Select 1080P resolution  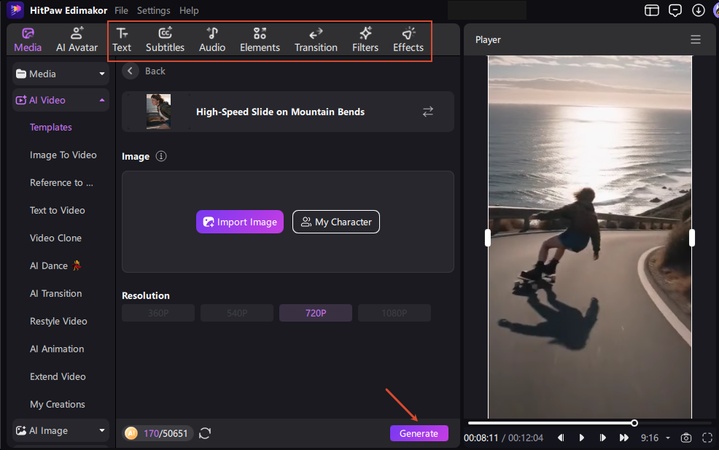(x=394, y=313)
